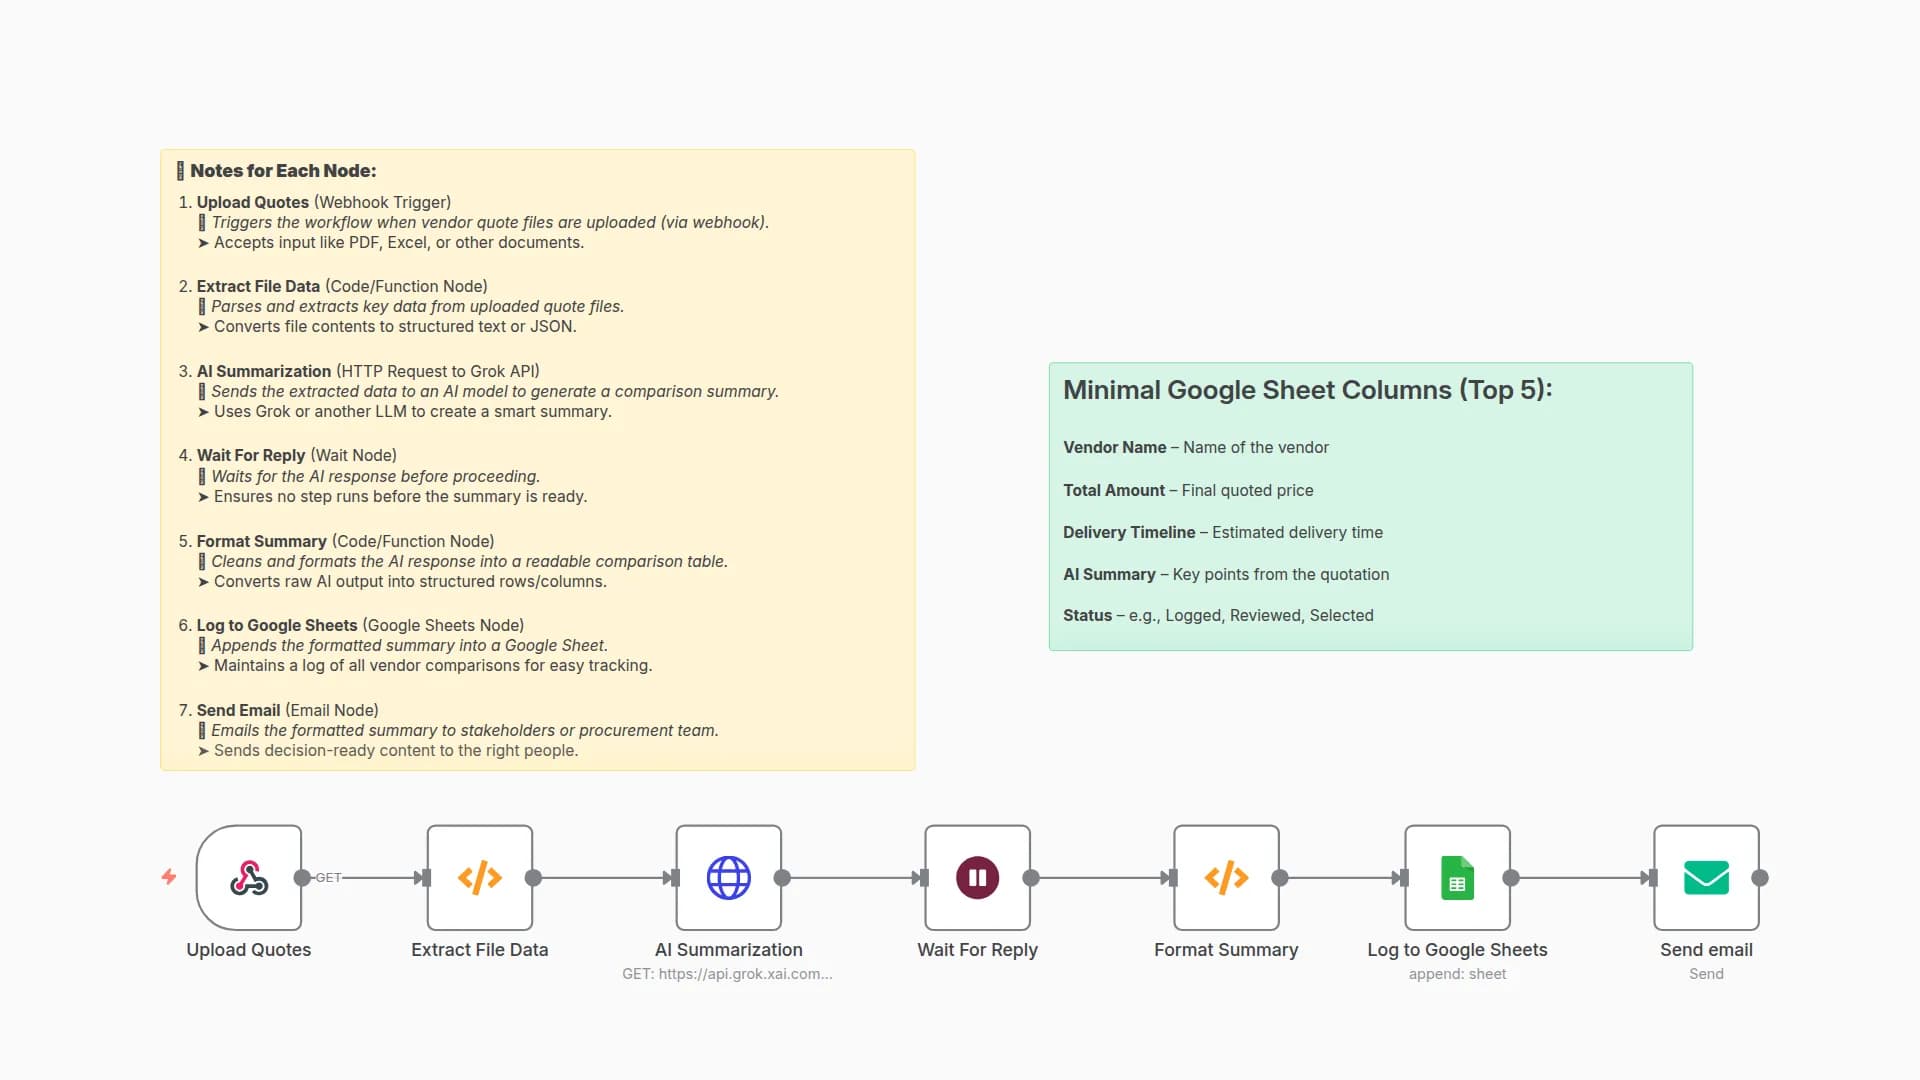Screen dimensions: 1920x1080
Task: Click the orange lightning trigger indicator
Action: point(168,877)
